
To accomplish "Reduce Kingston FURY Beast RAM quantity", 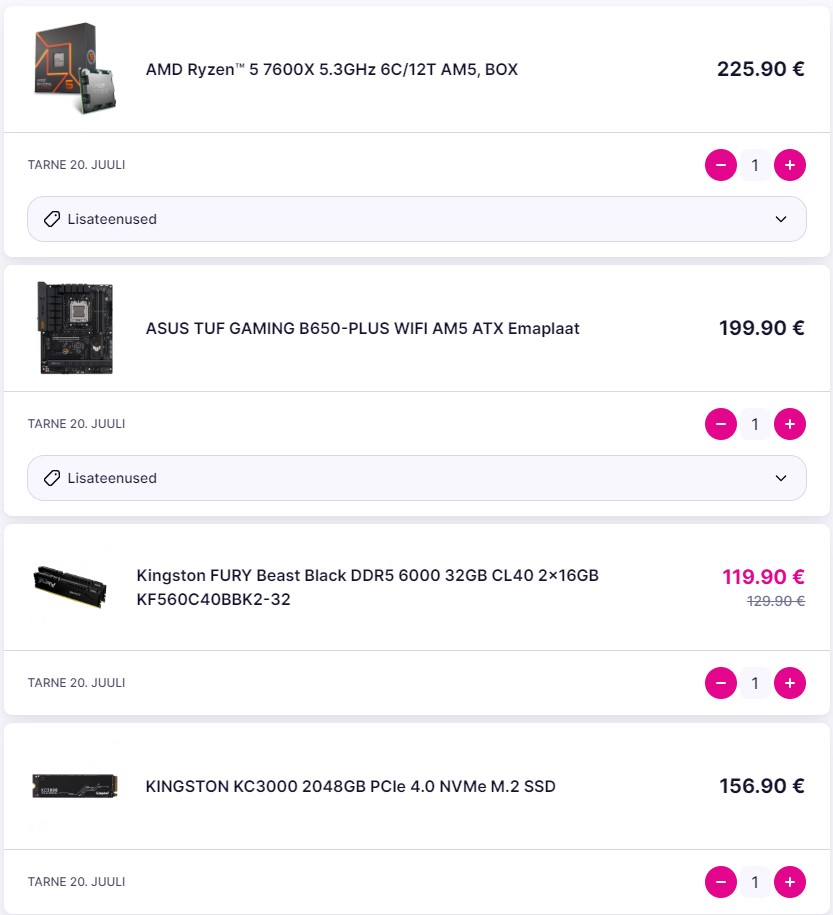I will pos(720,683).
